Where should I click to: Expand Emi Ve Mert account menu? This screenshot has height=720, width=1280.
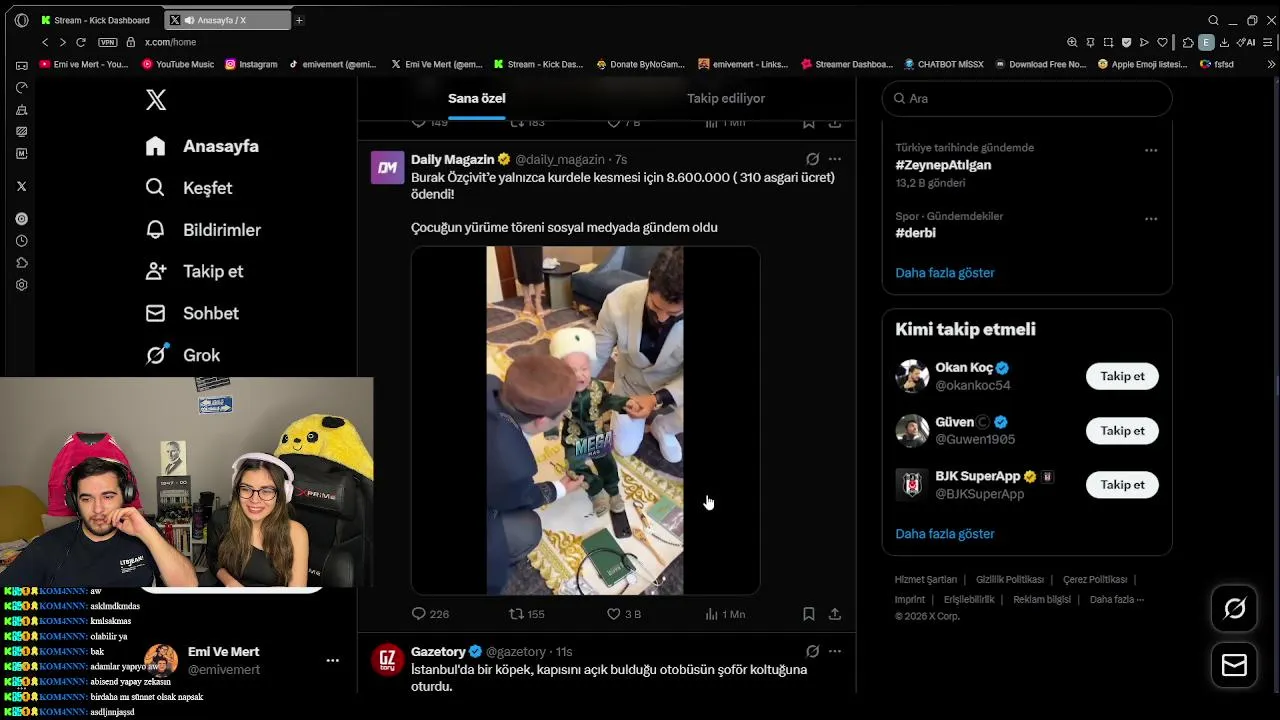pyautogui.click(x=332, y=660)
